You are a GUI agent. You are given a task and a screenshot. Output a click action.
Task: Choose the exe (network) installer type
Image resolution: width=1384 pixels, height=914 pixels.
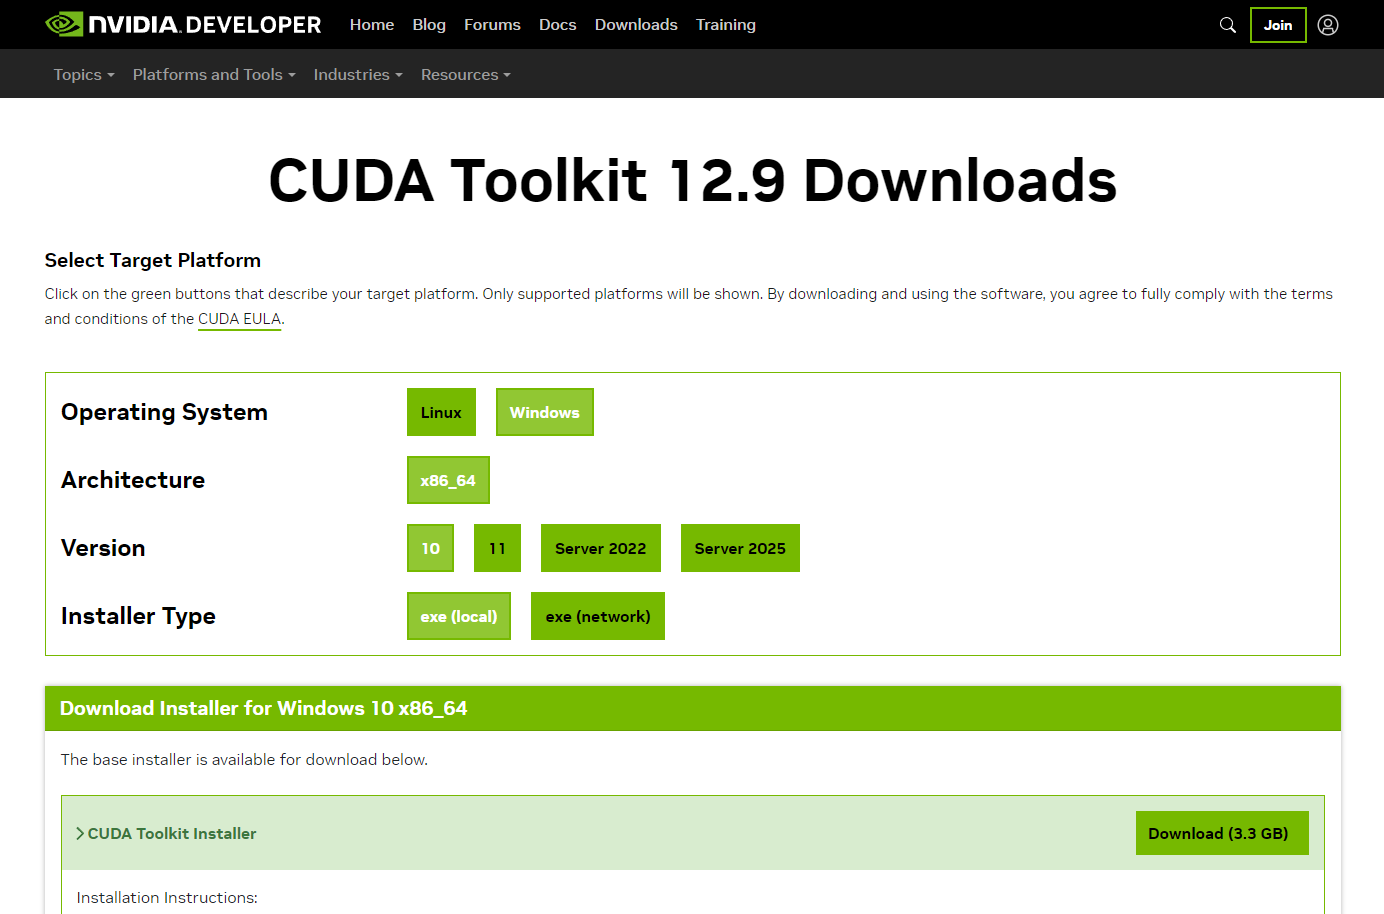click(597, 615)
